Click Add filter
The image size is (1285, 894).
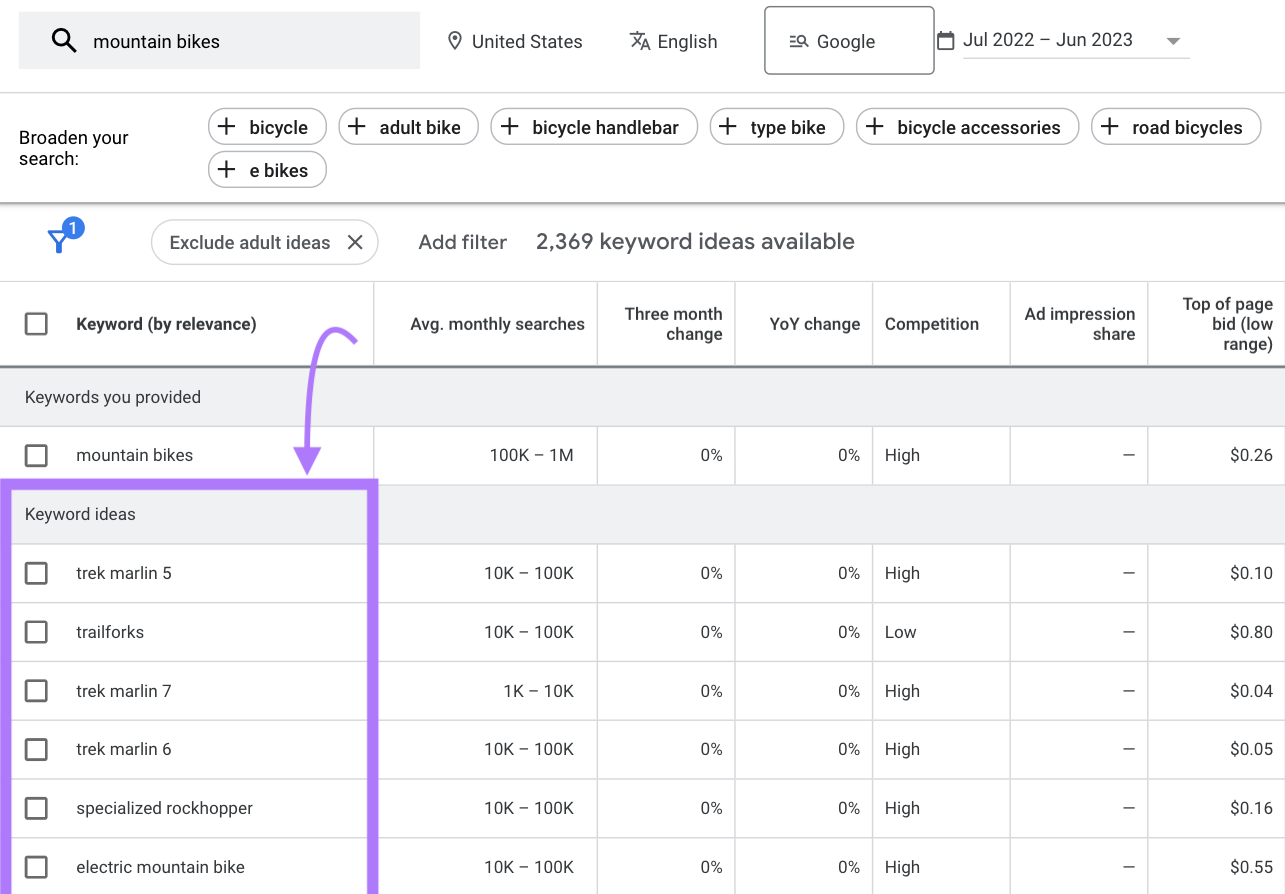coord(463,242)
